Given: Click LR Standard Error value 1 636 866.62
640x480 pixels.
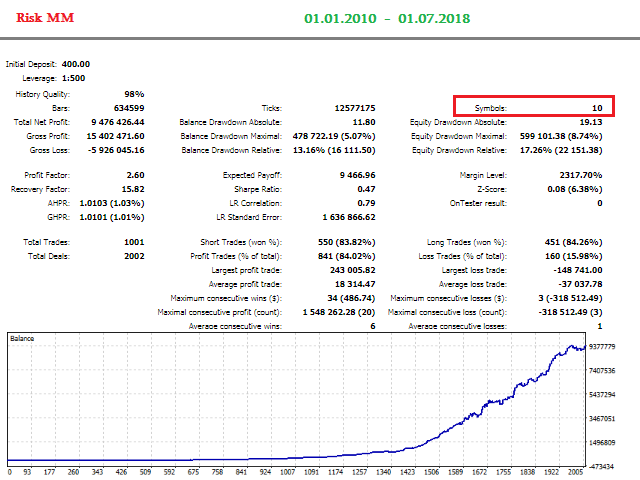Looking at the screenshot, I should coord(349,217).
